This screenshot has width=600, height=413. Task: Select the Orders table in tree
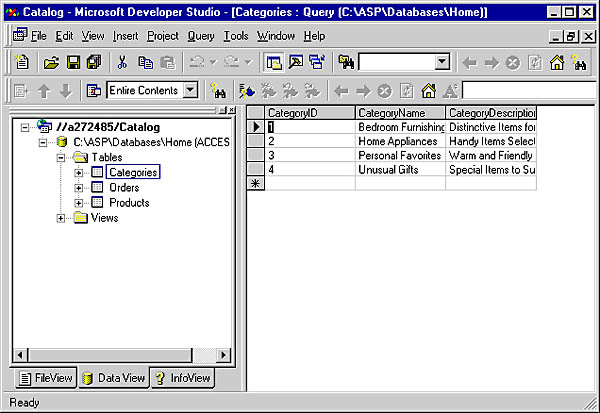tap(124, 188)
